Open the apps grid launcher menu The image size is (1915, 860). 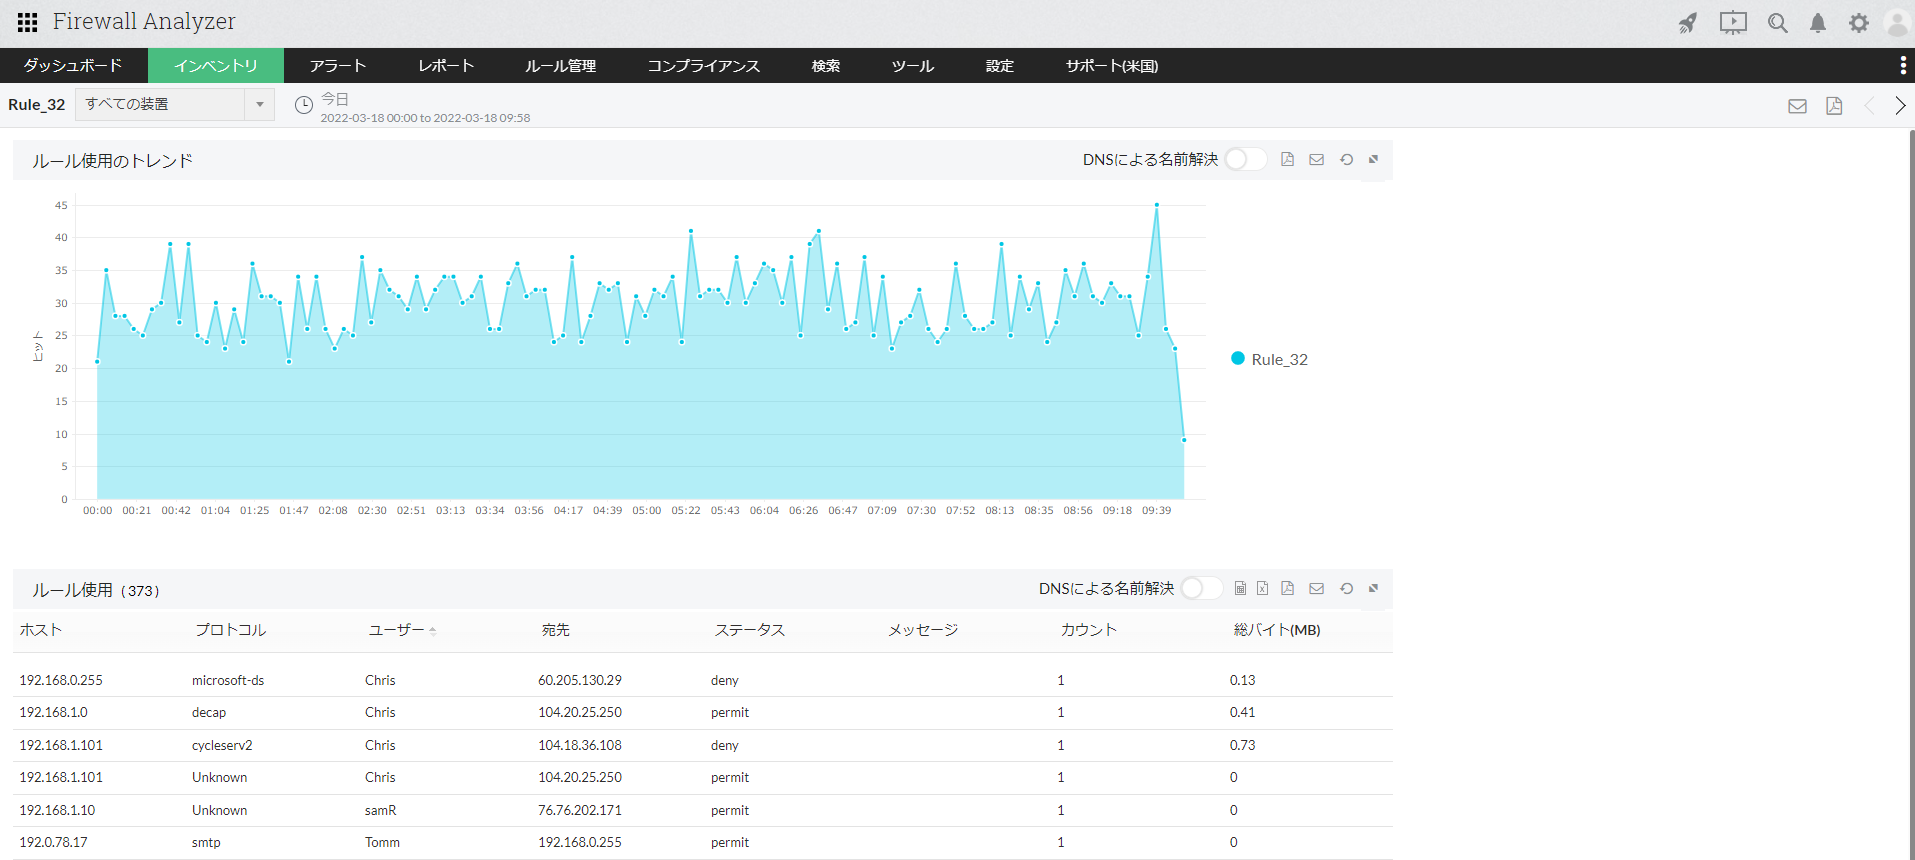coord(27,22)
